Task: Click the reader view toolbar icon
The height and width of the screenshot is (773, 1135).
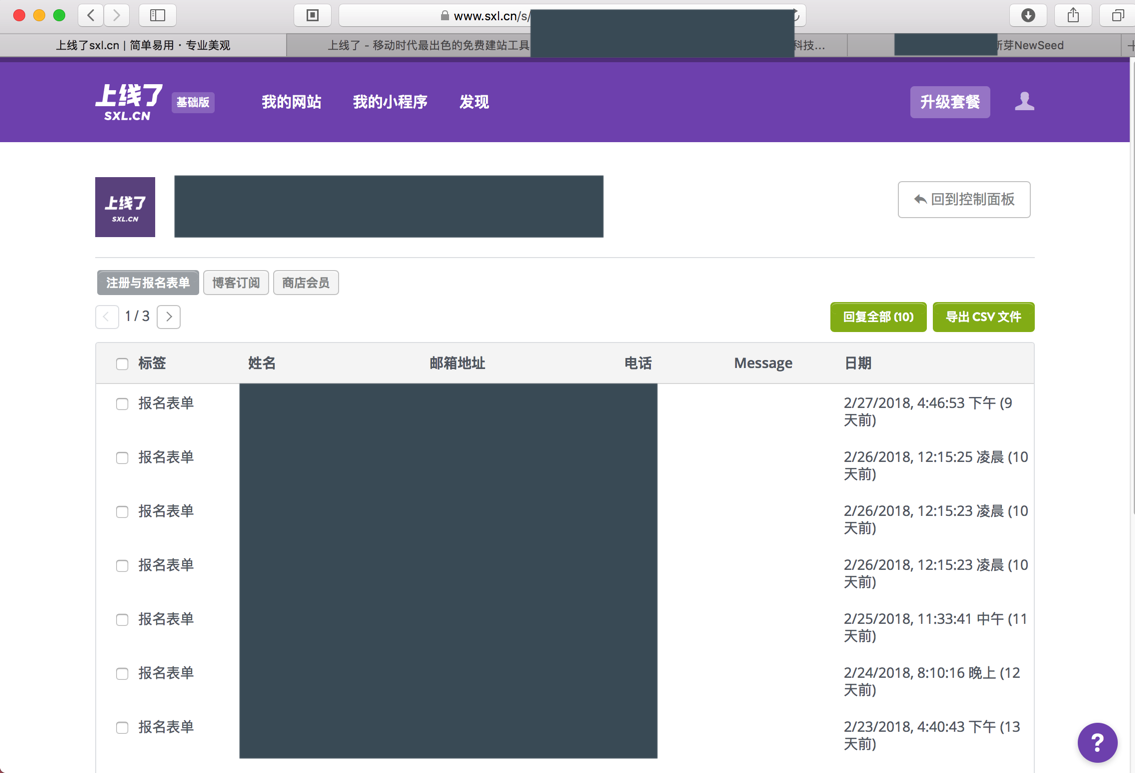Action: click(x=313, y=15)
